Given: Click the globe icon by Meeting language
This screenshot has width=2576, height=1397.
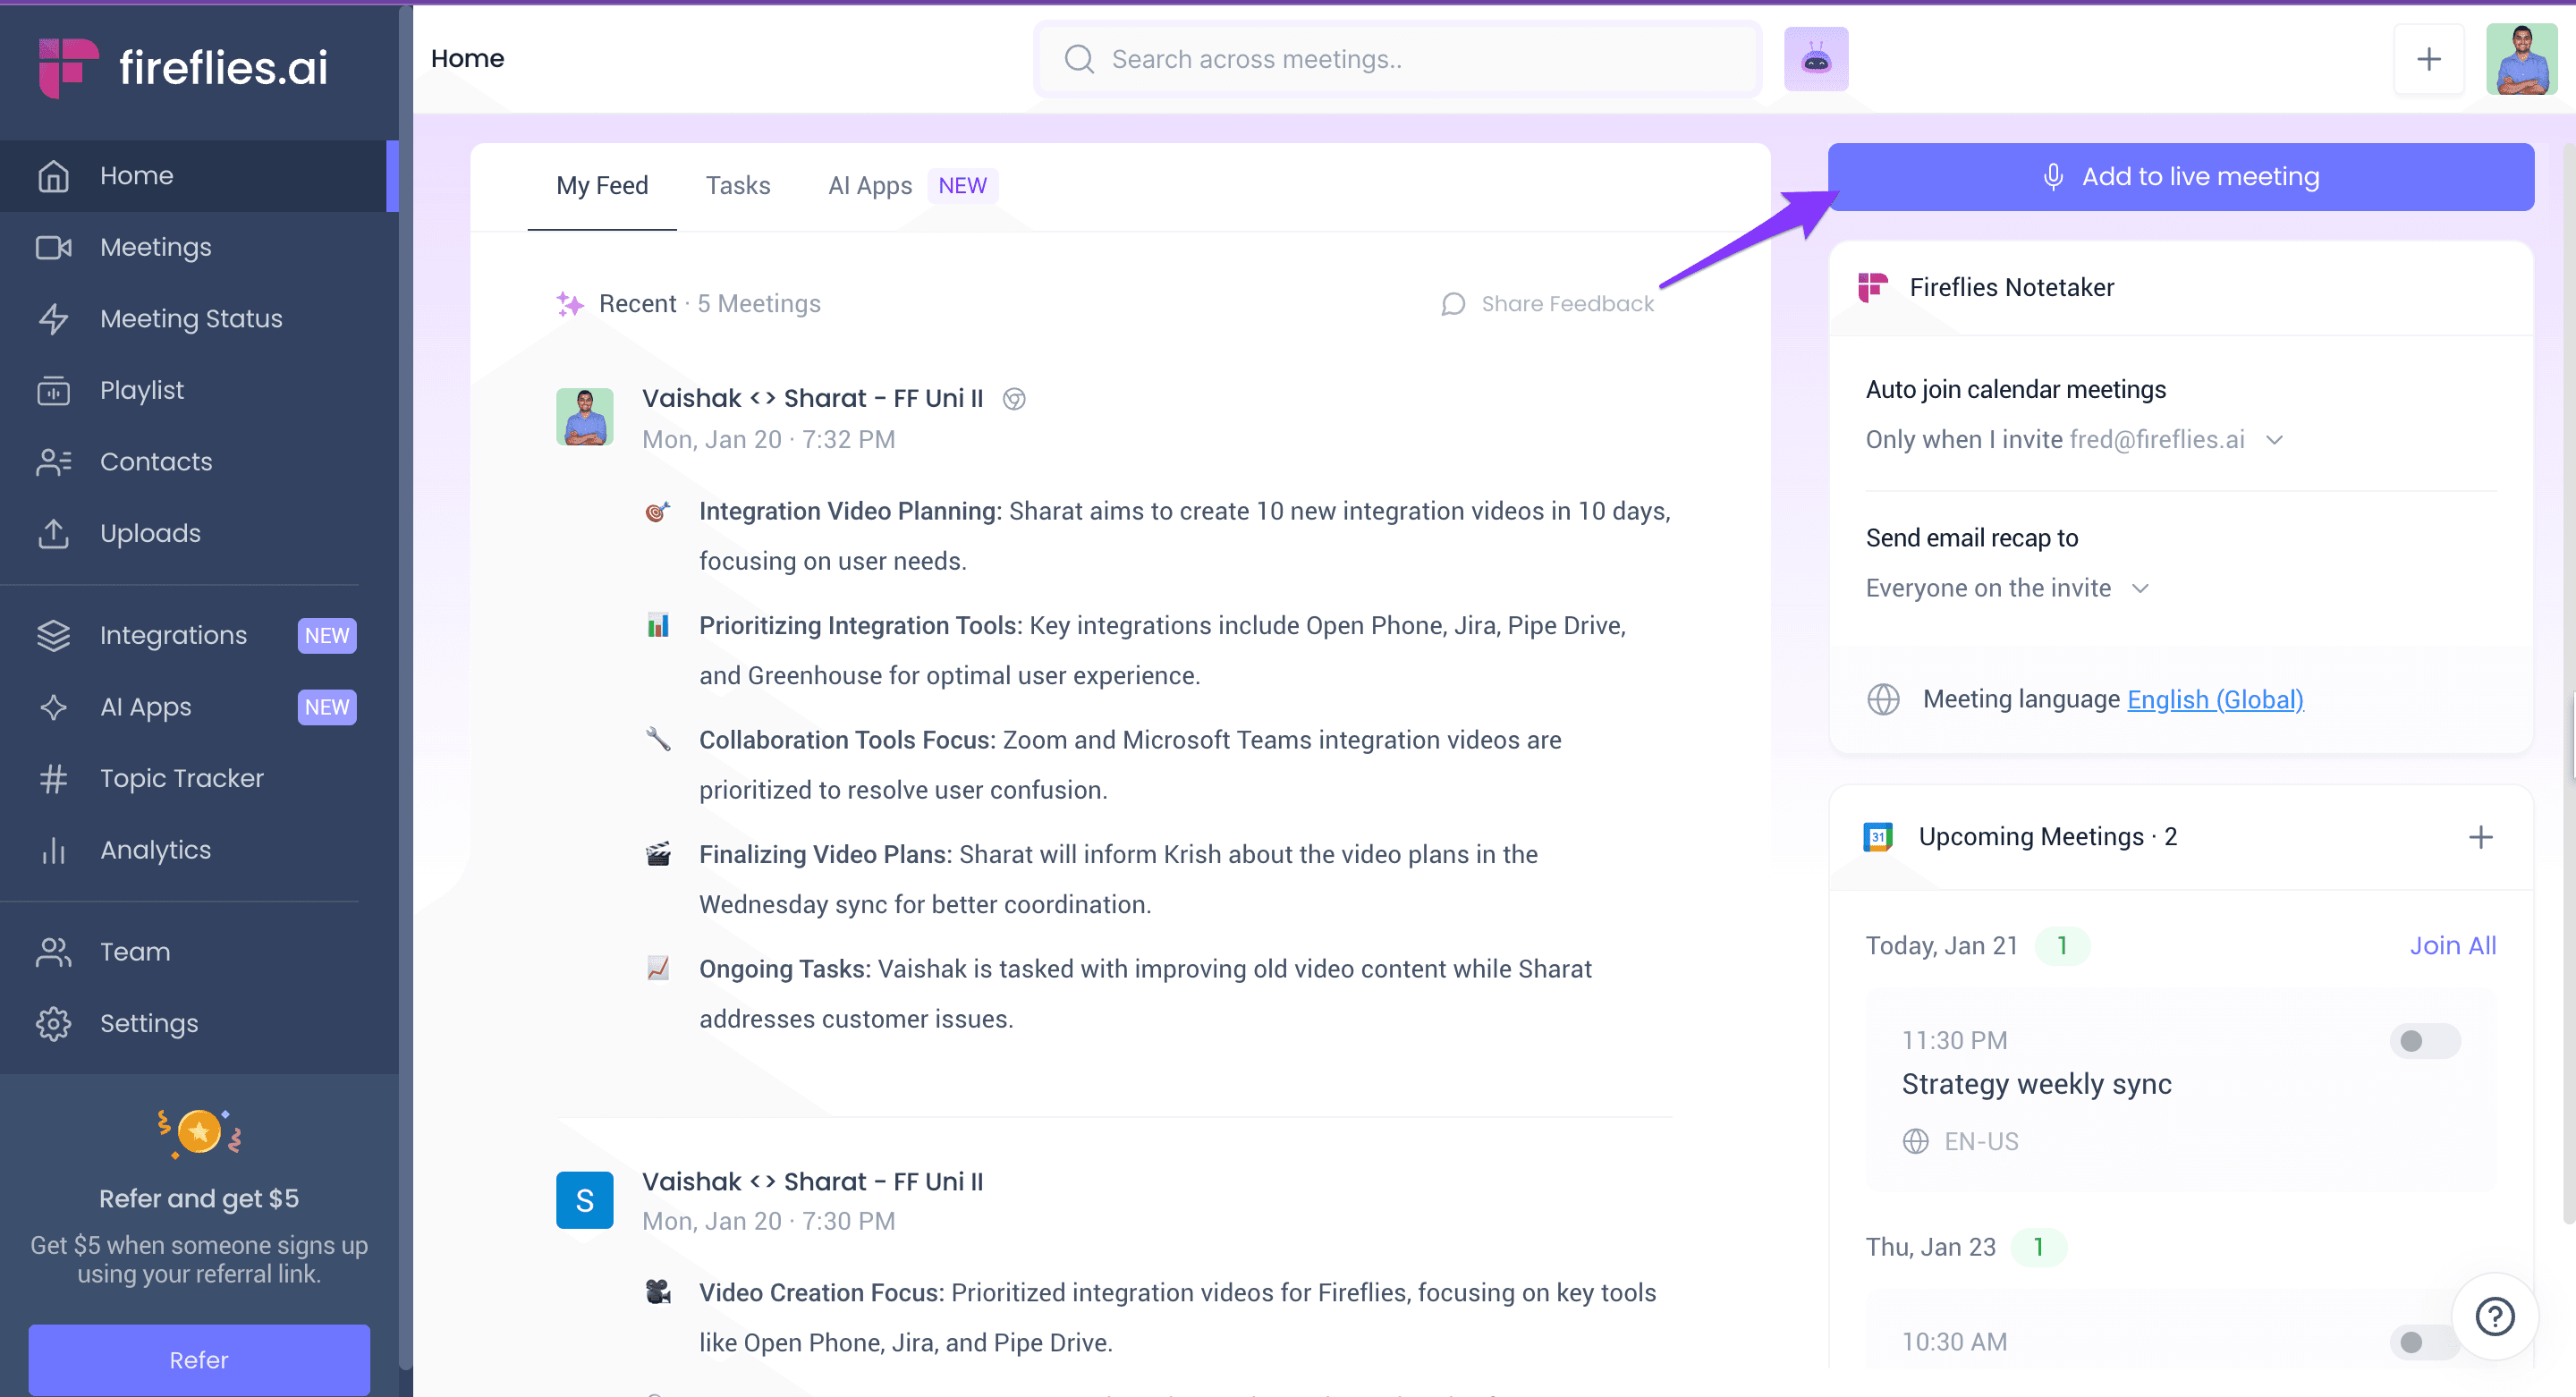Looking at the screenshot, I should tap(1883, 699).
